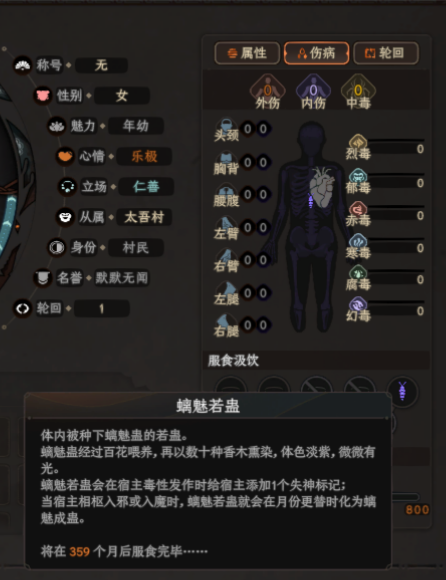Viewport: 446px width, 580px height.
Task: Select the 腐毒 poison type icon
Action: 358,274
